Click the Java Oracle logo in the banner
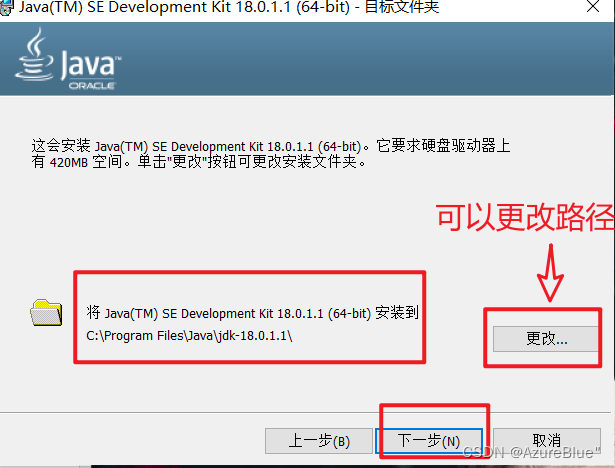The width and height of the screenshot is (615, 468). click(68, 59)
